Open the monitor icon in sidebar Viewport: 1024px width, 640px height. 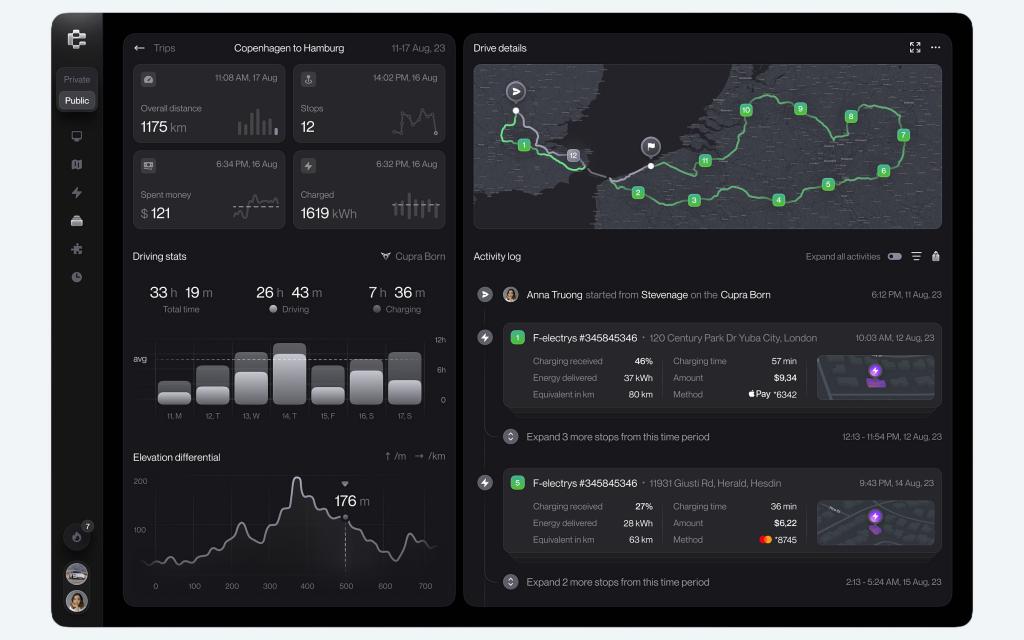pyautogui.click(x=76, y=136)
